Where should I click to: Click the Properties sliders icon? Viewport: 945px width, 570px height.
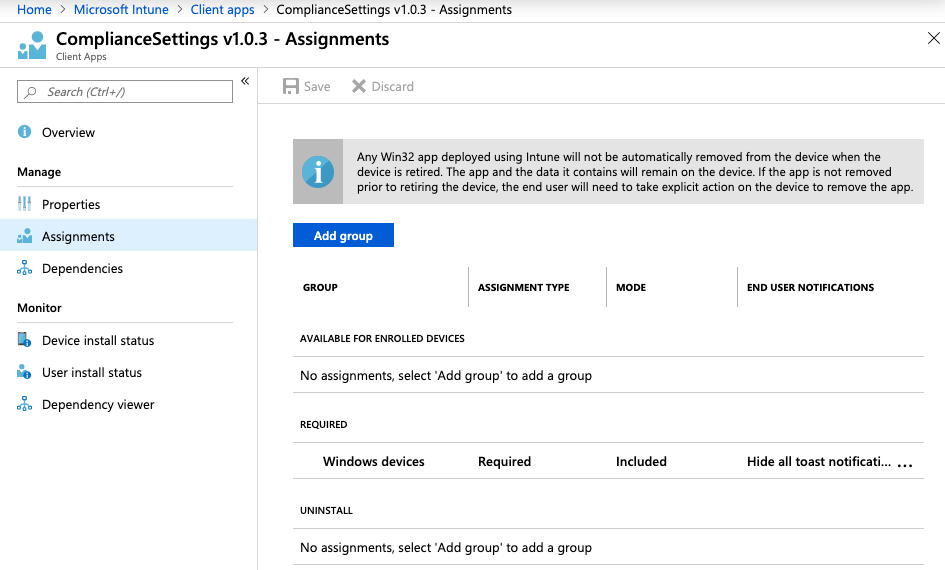coord(25,204)
